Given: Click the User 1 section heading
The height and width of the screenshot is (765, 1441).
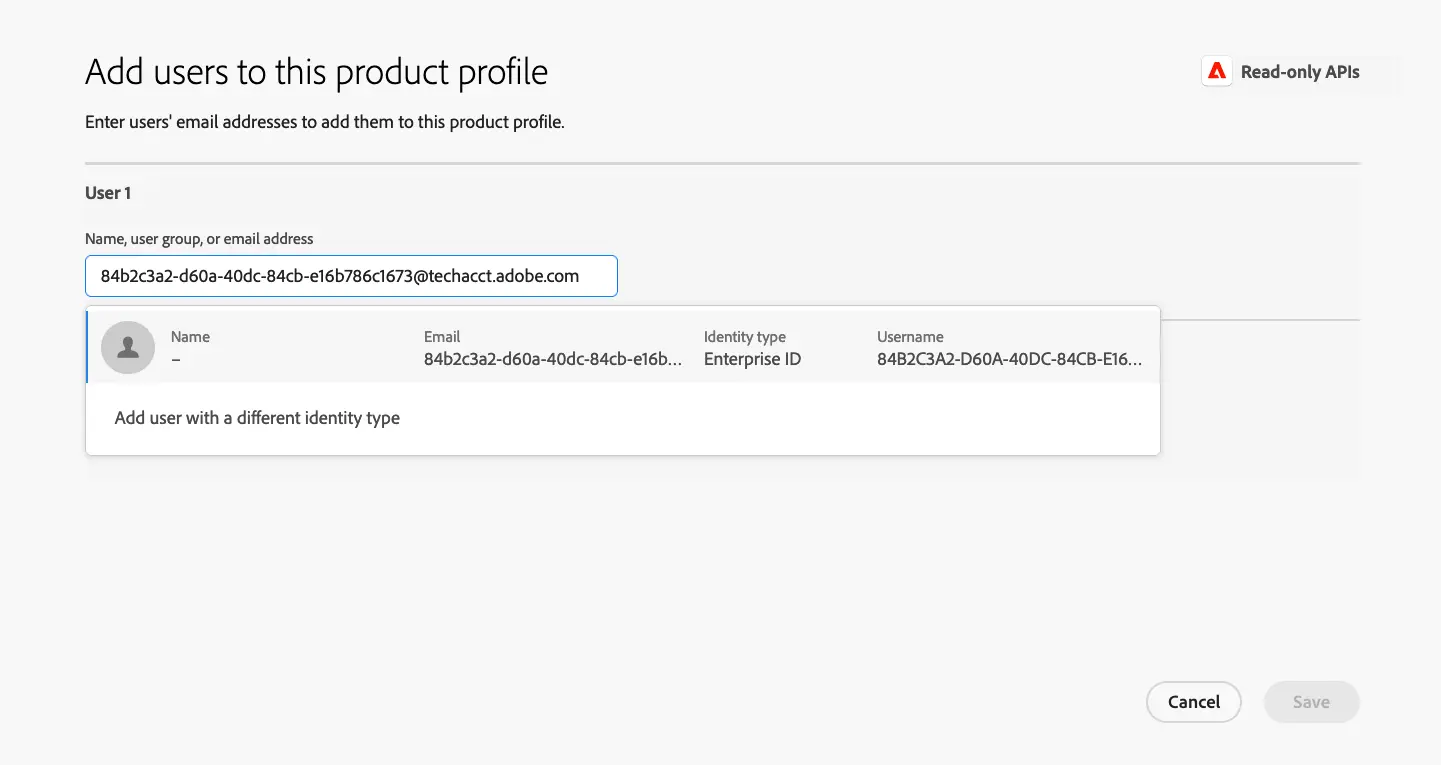Looking at the screenshot, I should (x=108, y=193).
